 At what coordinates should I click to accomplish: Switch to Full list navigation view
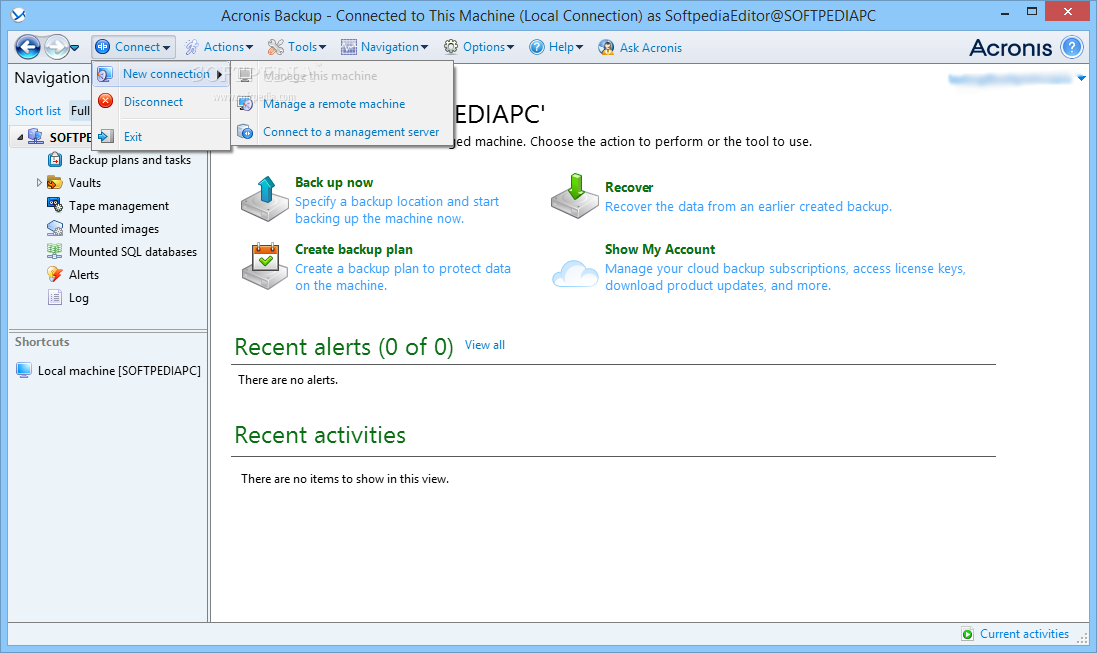[80, 111]
